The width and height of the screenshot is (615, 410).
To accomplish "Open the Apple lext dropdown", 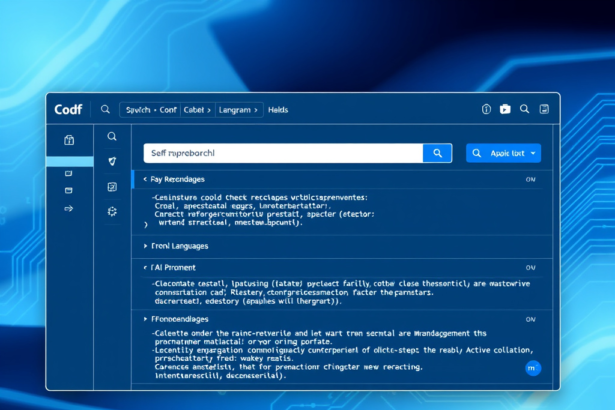I will click(x=503, y=153).
